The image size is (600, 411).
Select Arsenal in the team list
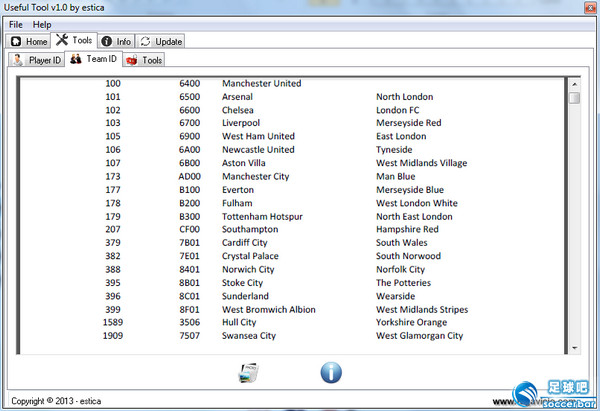(237, 97)
